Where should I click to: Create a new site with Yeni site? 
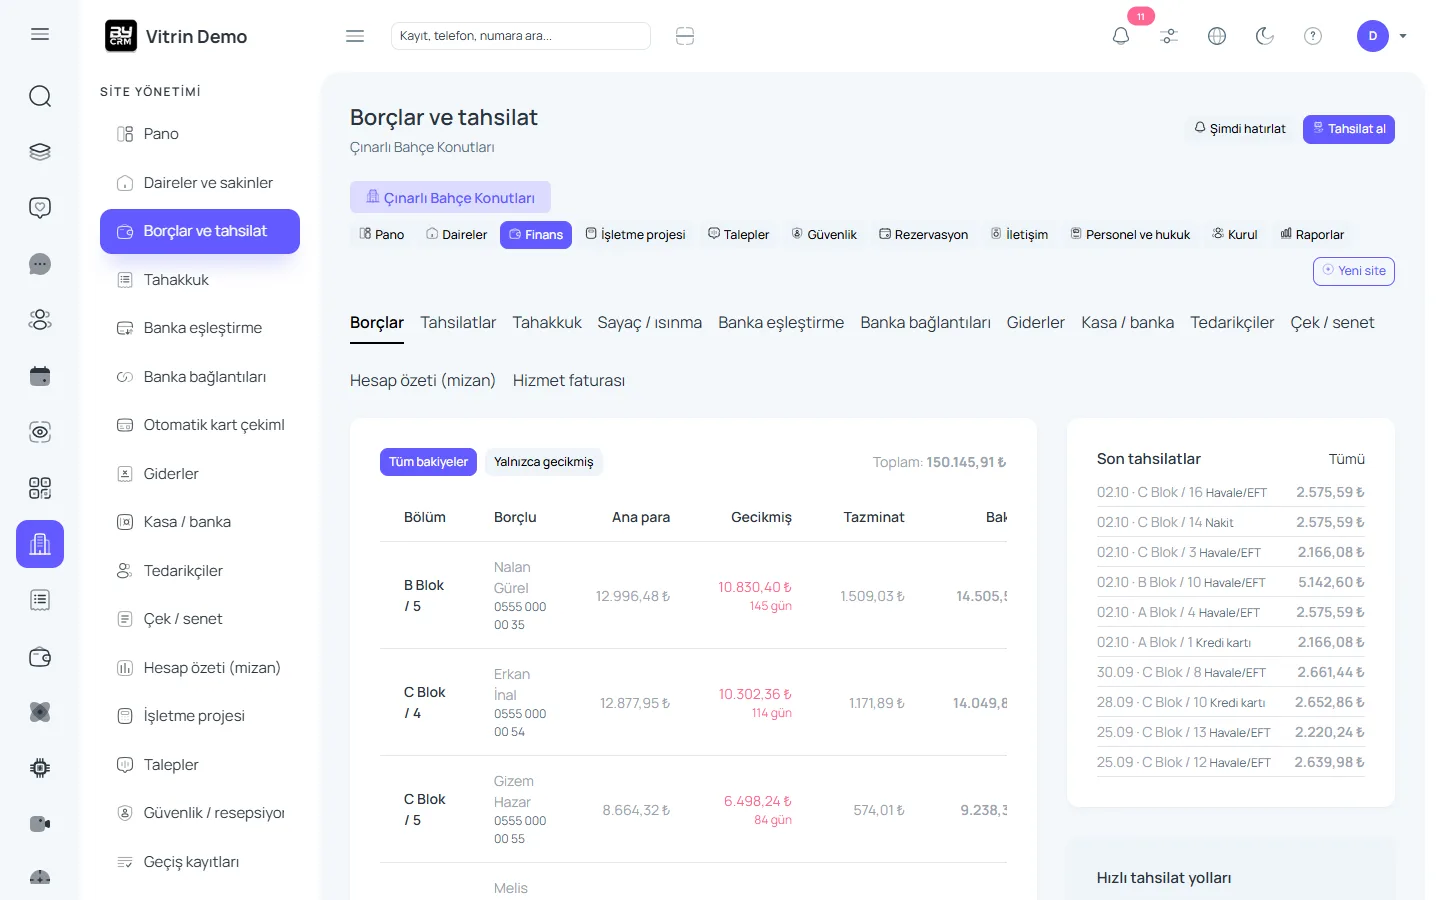1354,271
